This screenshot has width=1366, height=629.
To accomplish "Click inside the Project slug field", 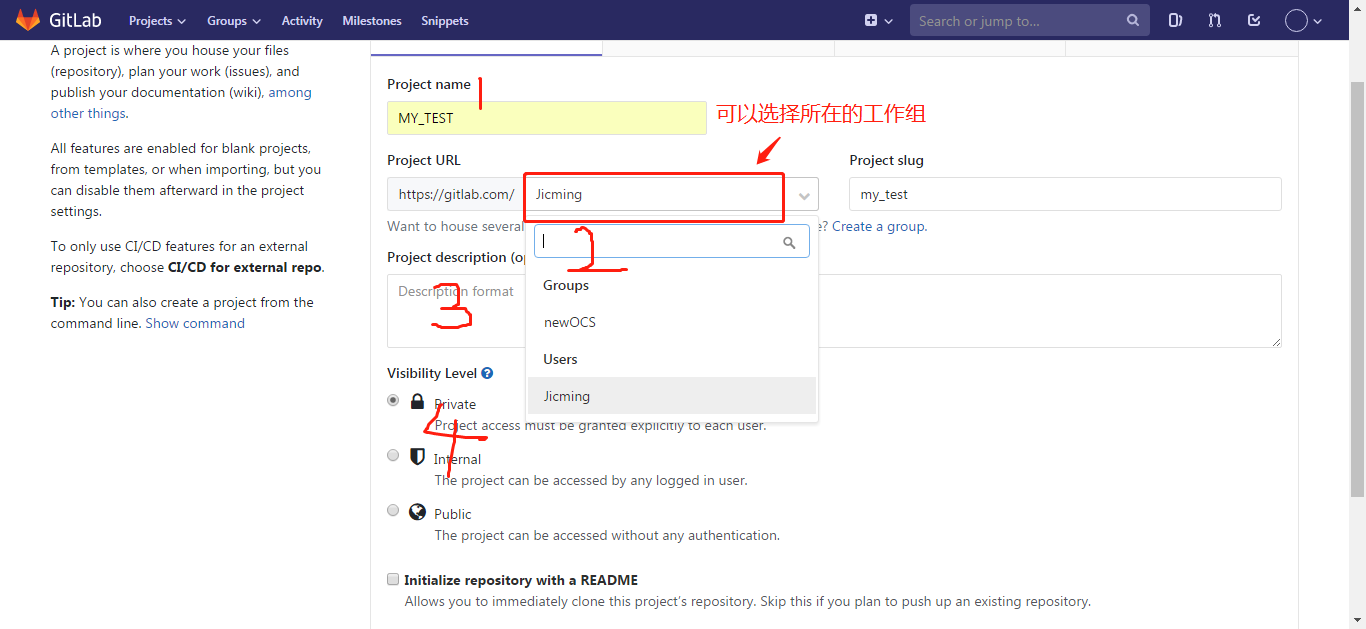I will coord(1064,194).
